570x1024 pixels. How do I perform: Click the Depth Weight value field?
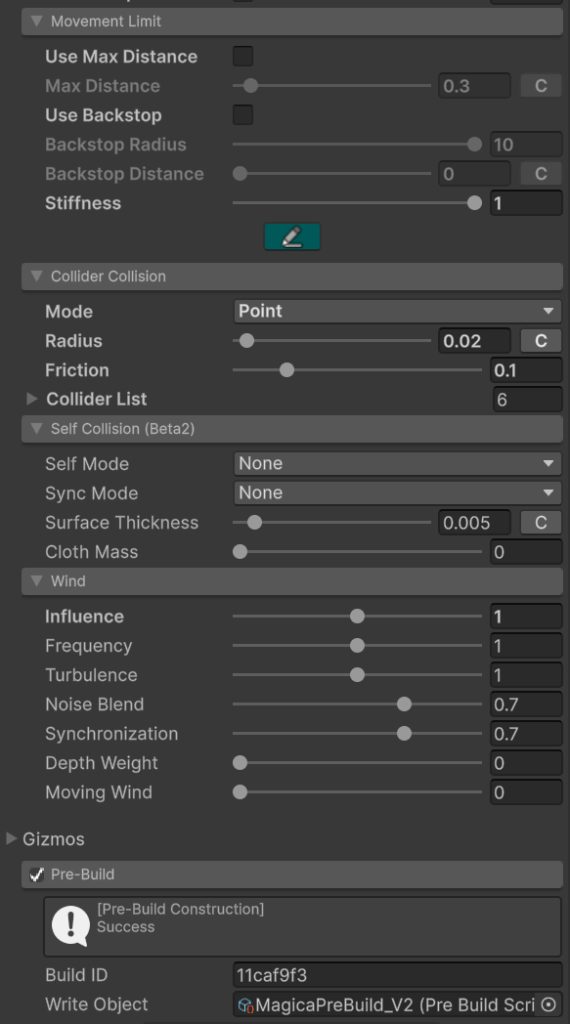526,763
